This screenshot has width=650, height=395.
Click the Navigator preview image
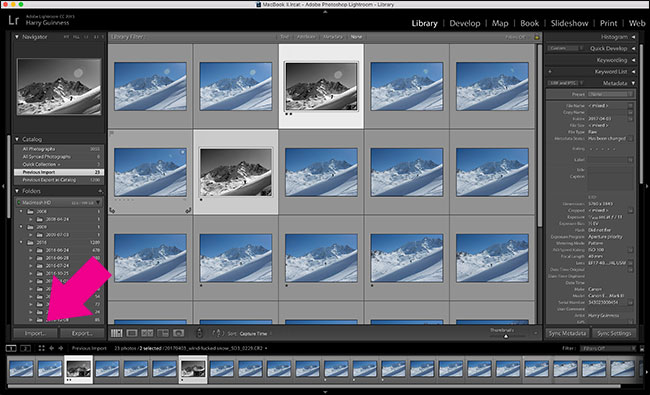59,87
